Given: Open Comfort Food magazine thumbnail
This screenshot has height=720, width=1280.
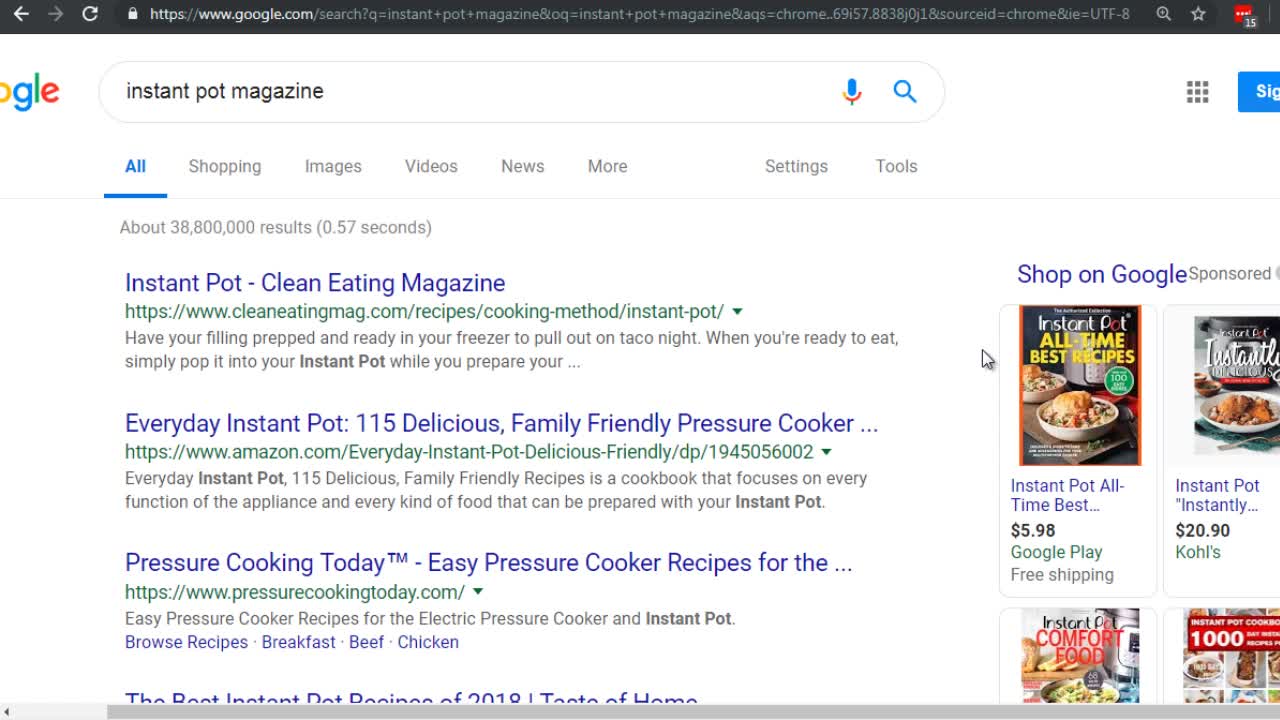Looking at the screenshot, I should pyautogui.click(x=1079, y=656).
